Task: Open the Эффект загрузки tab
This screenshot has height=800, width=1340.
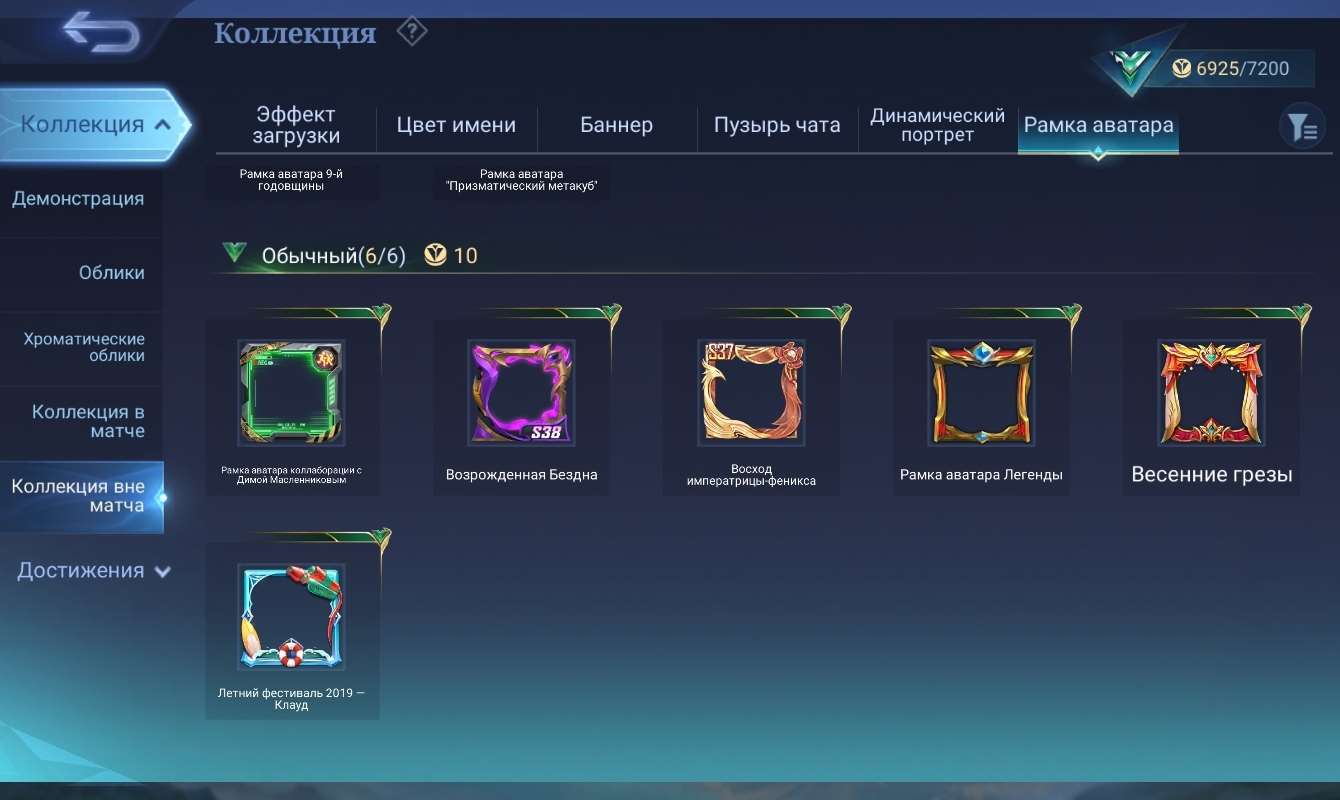Action: 296,125
